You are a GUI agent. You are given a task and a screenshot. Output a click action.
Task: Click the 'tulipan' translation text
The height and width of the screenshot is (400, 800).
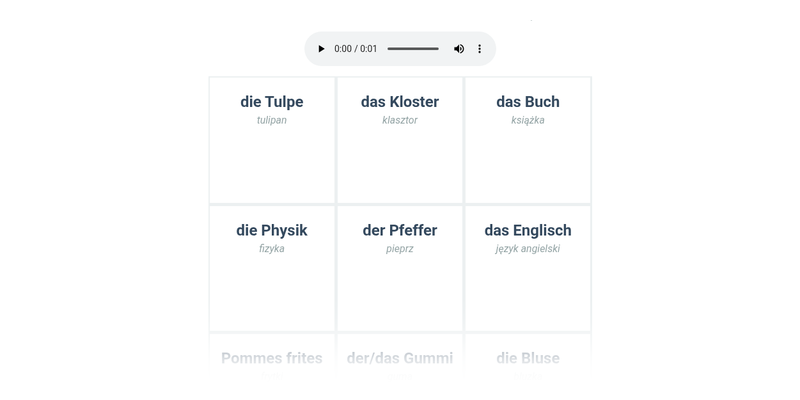272,120
